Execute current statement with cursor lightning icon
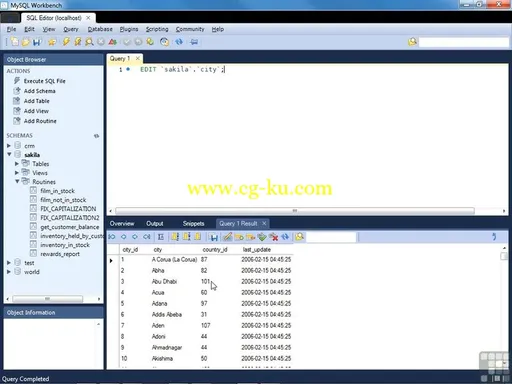This screenshot has height=384, width=512. (x=78, y=42)
